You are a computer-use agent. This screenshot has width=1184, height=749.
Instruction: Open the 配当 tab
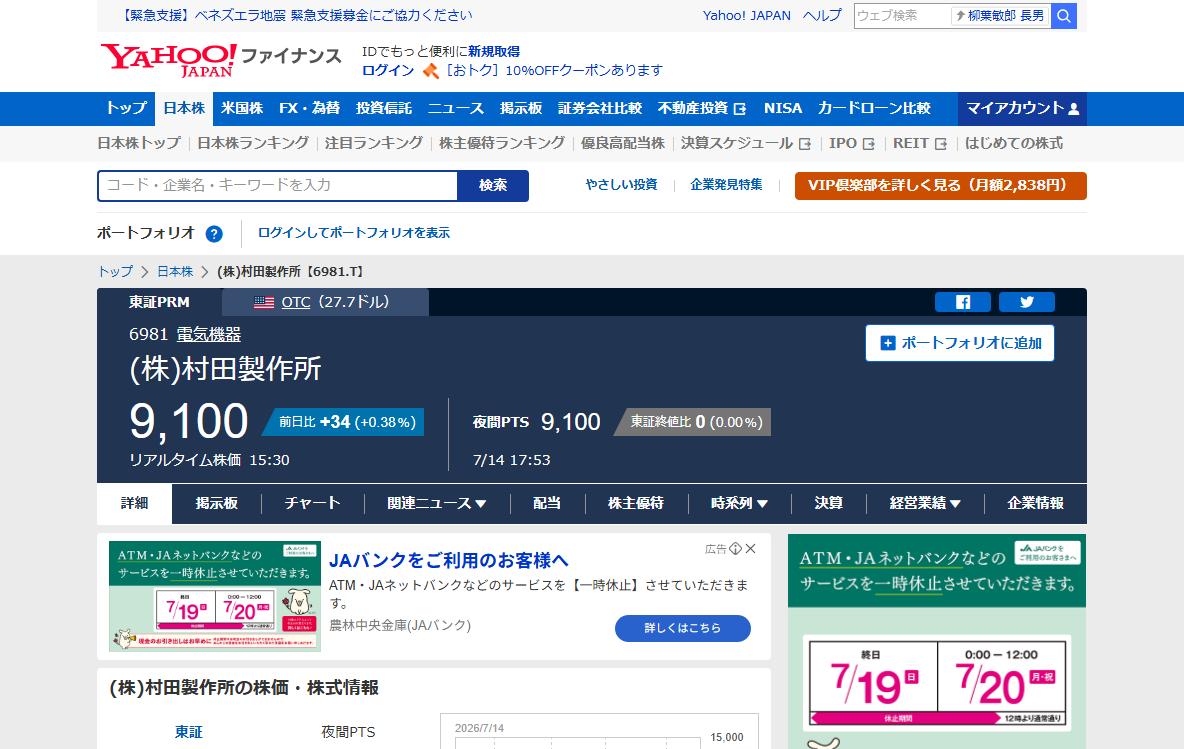coord(547,504)
